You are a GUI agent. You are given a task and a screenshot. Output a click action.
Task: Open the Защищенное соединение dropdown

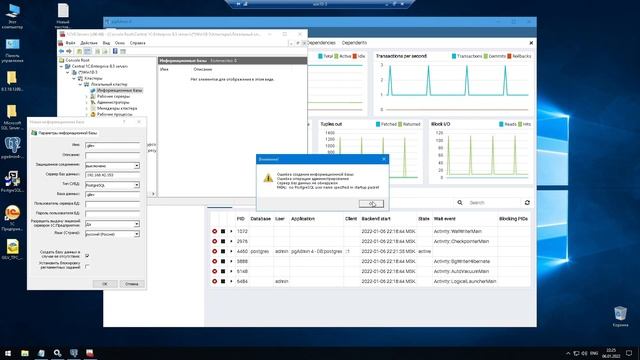tap(137, 166)
